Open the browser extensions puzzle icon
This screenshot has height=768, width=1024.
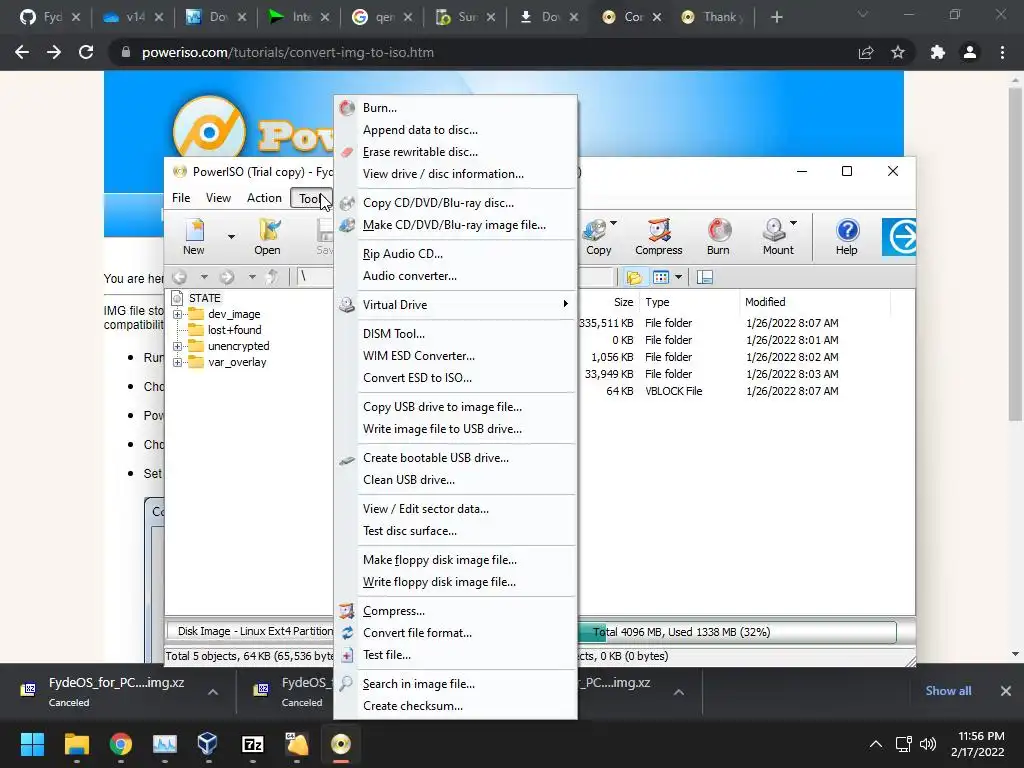click(x=937, y=52)
